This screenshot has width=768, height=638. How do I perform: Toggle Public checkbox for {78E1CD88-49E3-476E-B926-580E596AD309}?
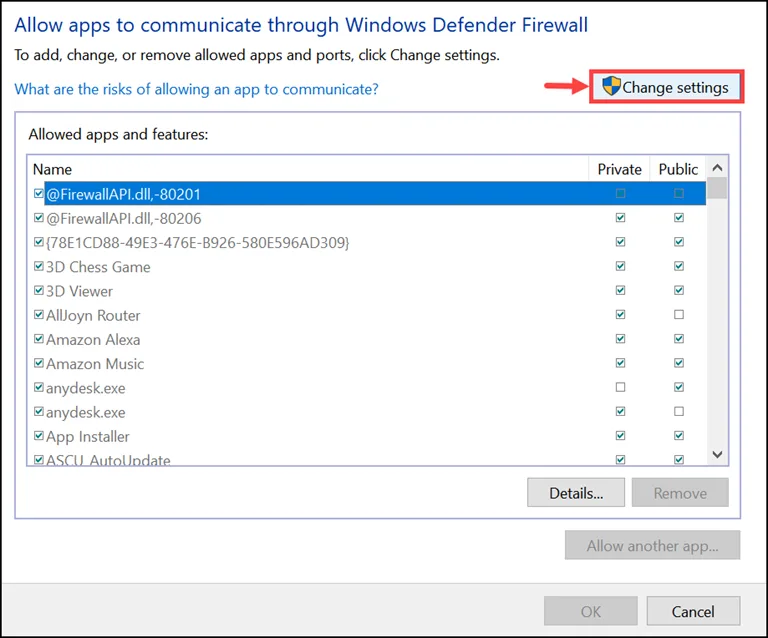[679, 242]
